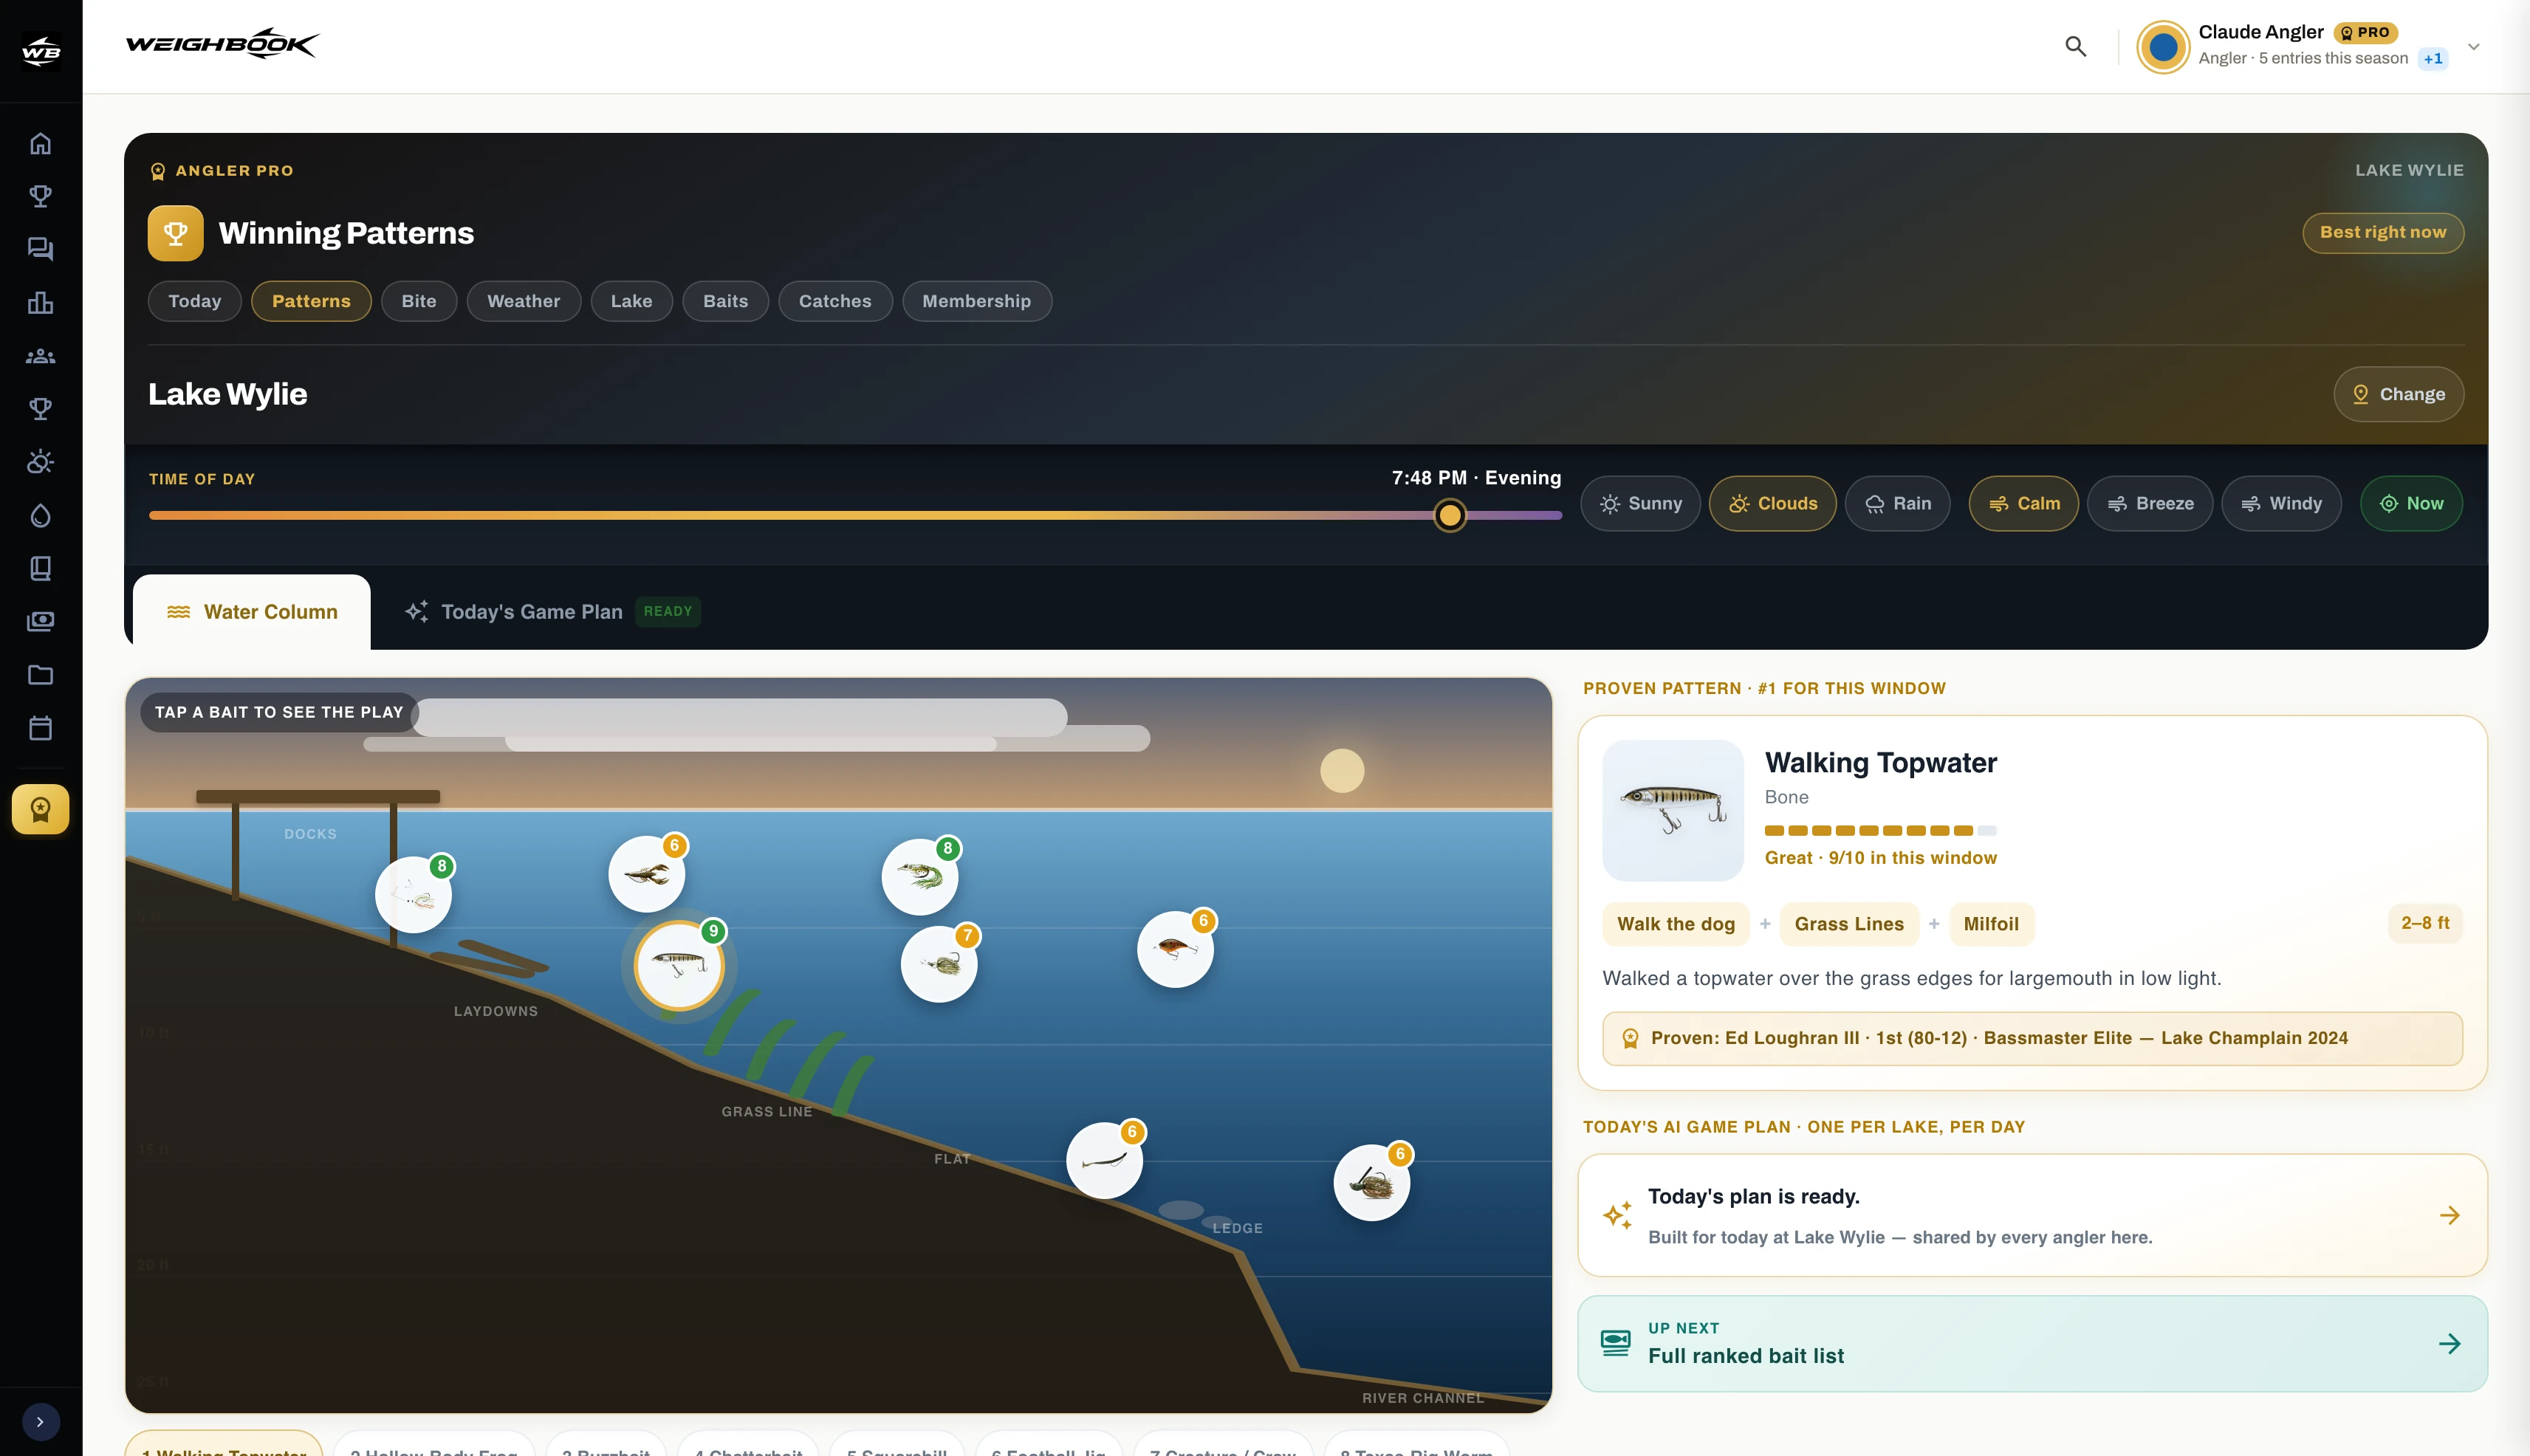Open the Today's plan is ready card

(x=2033, y=1215)
